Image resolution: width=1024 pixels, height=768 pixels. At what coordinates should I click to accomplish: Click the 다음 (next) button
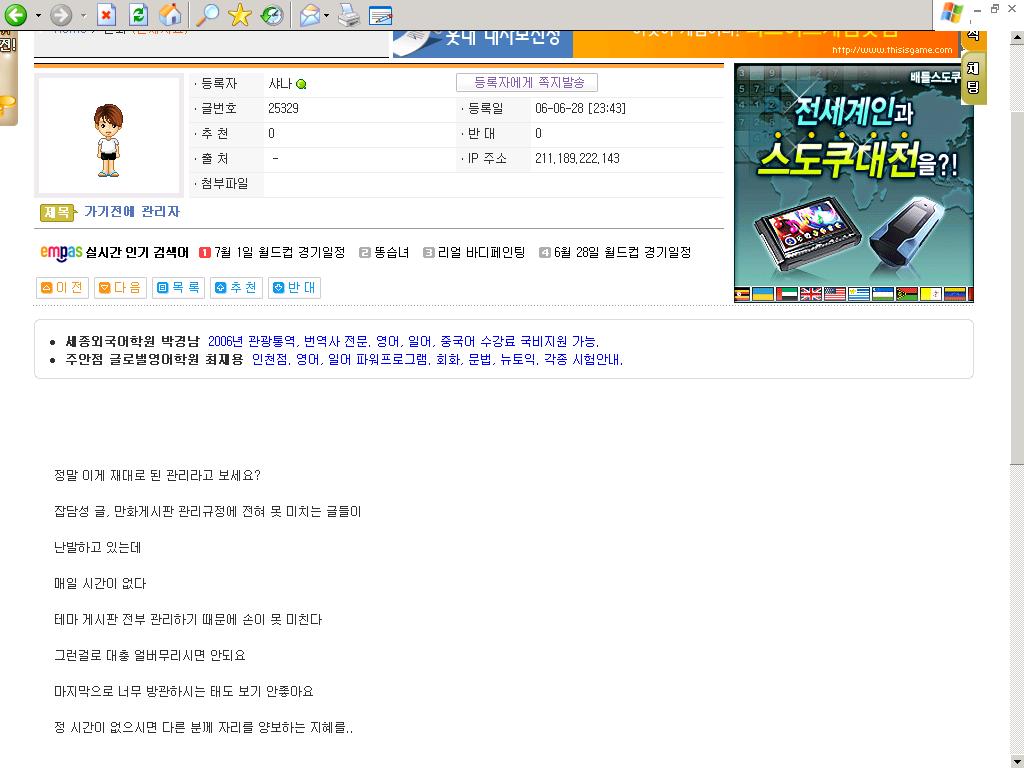tap(120, 287)
